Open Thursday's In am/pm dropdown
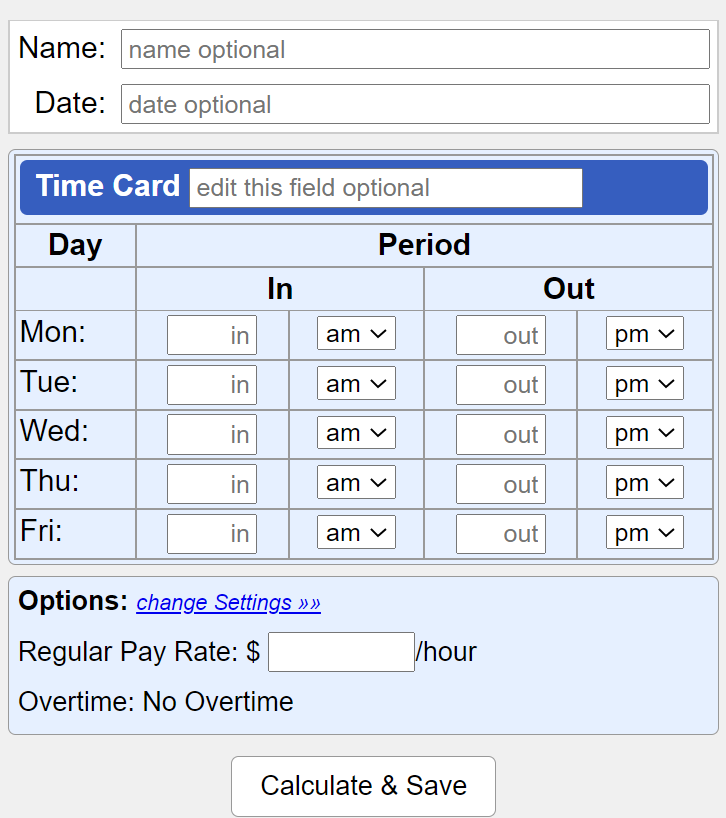Screen dimensions: 726x818 coord(356,483)
